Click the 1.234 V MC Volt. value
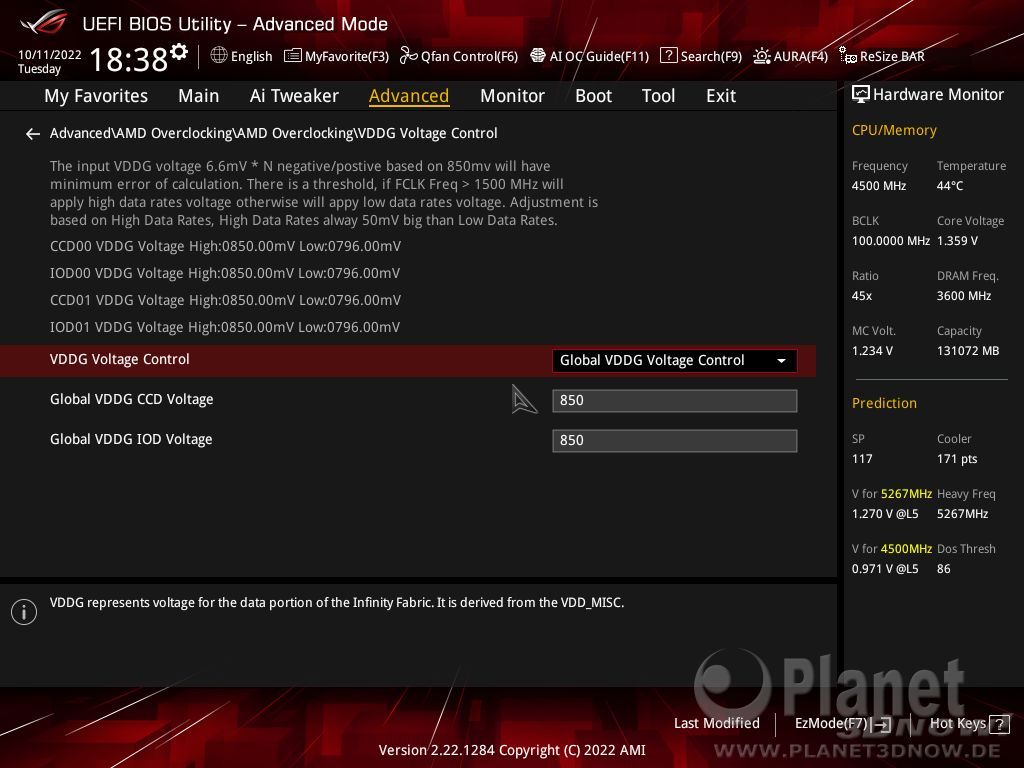The image size is (1024, 768). tap(872, 351)
